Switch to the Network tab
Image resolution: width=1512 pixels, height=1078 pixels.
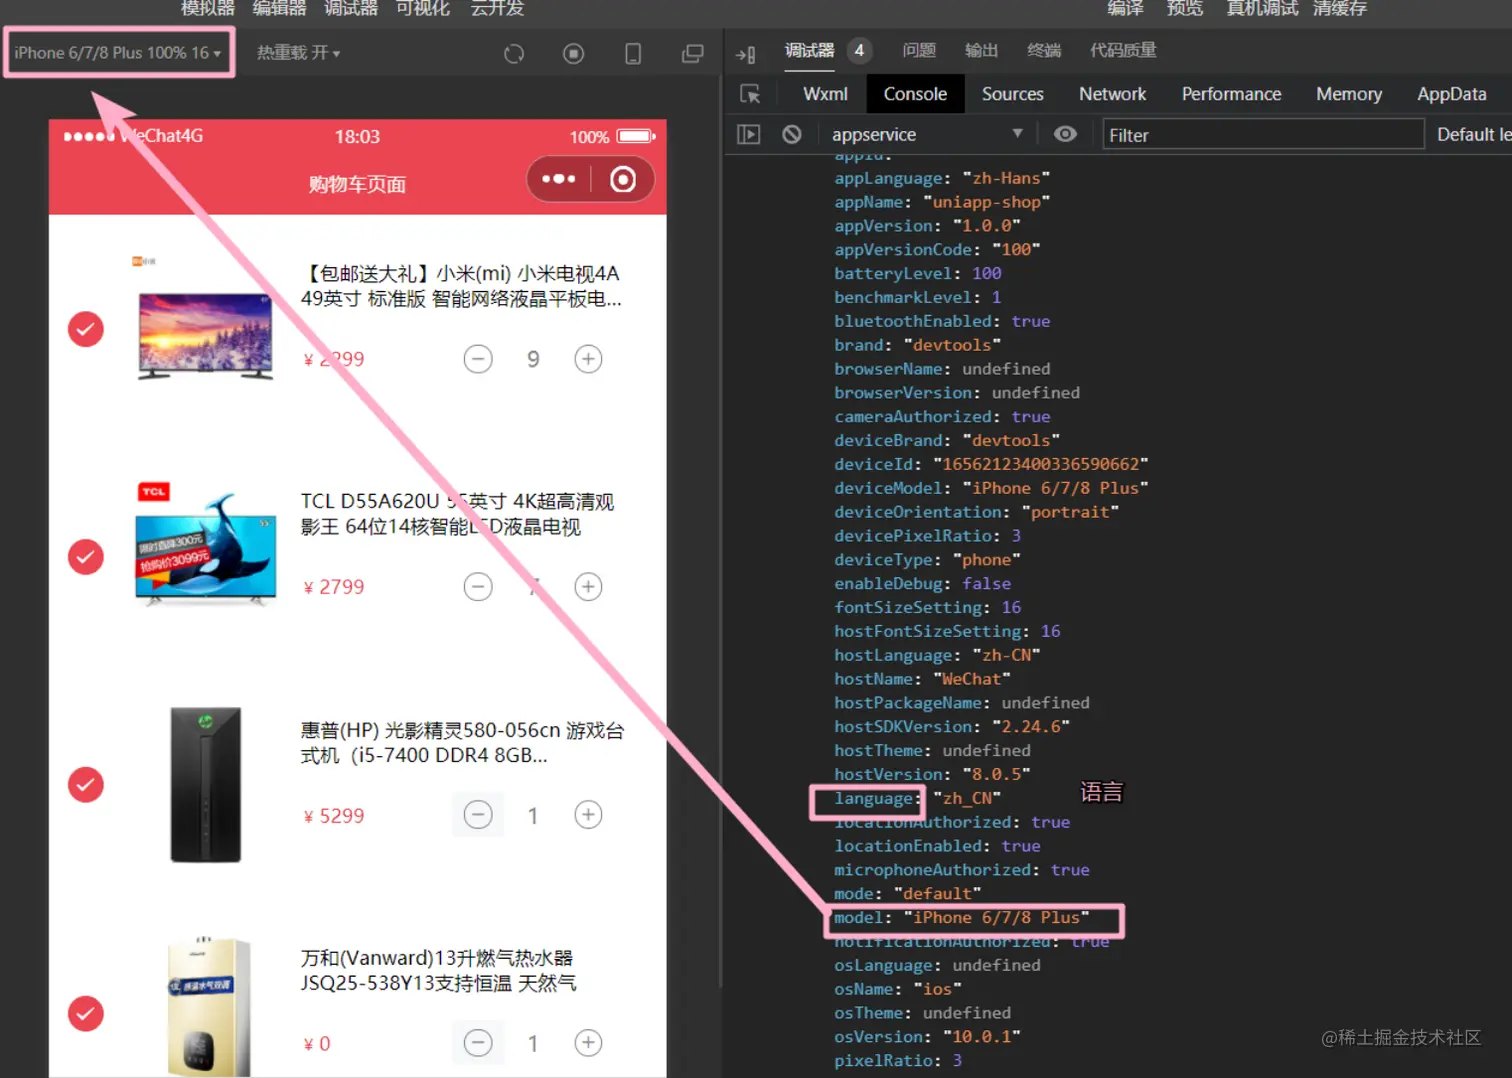[1112, 94]
